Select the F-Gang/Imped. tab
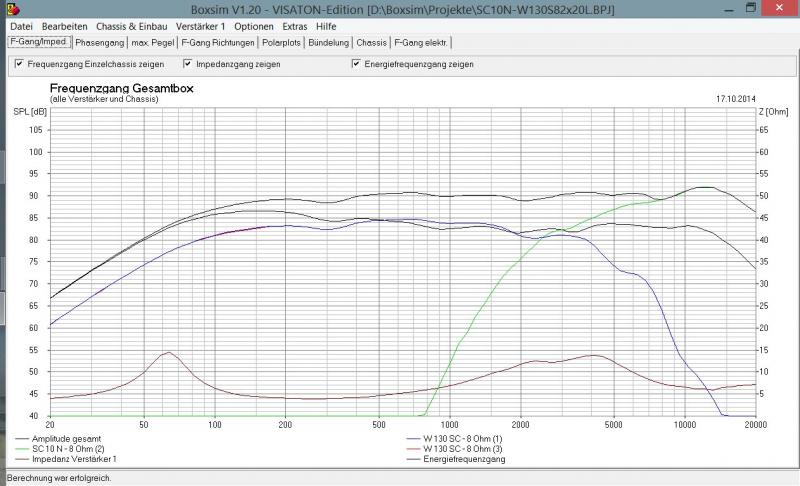This screenshot has height=486, width=800. tap(39, 42)
